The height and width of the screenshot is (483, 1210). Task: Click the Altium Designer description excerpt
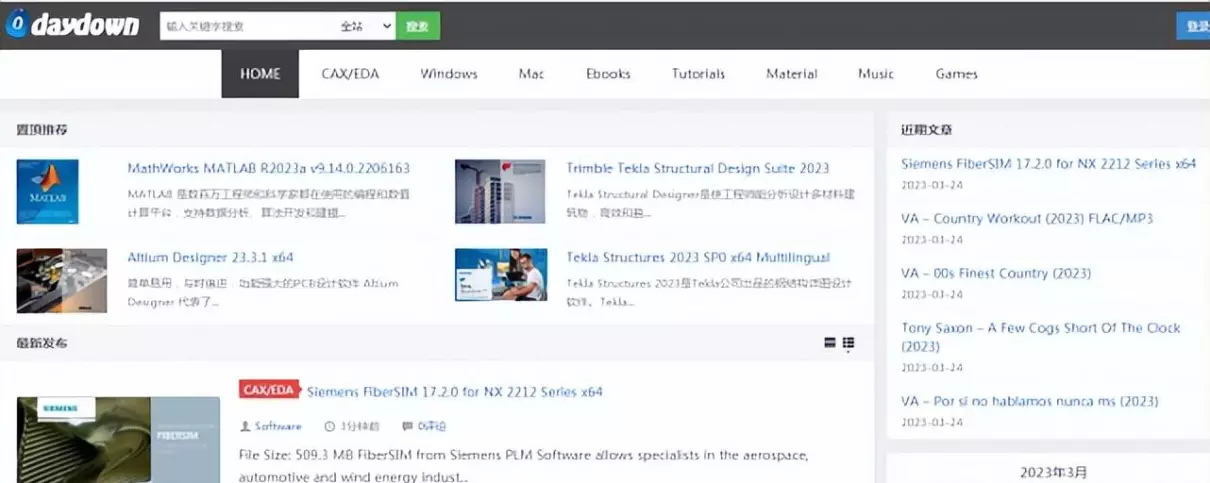pos(262,292)
